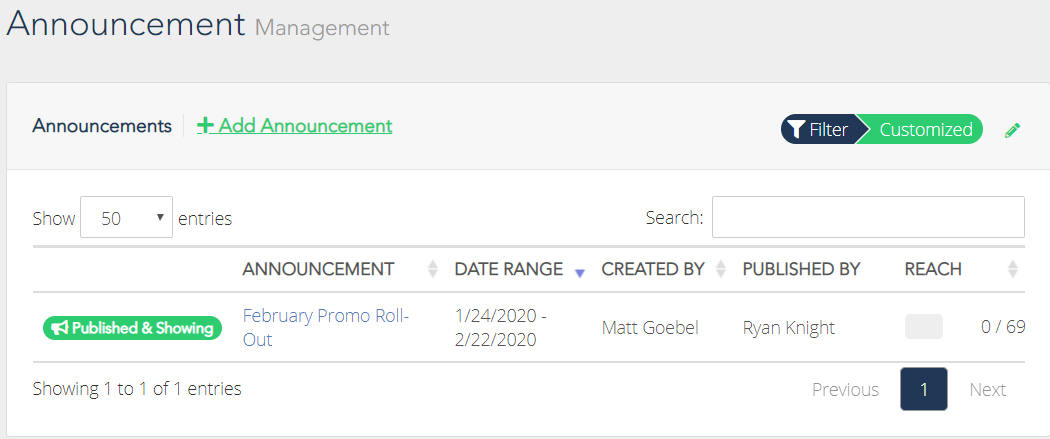1050x439 pixels.
Task: Click Date Range sort arrow
Action: pos(580,272)
